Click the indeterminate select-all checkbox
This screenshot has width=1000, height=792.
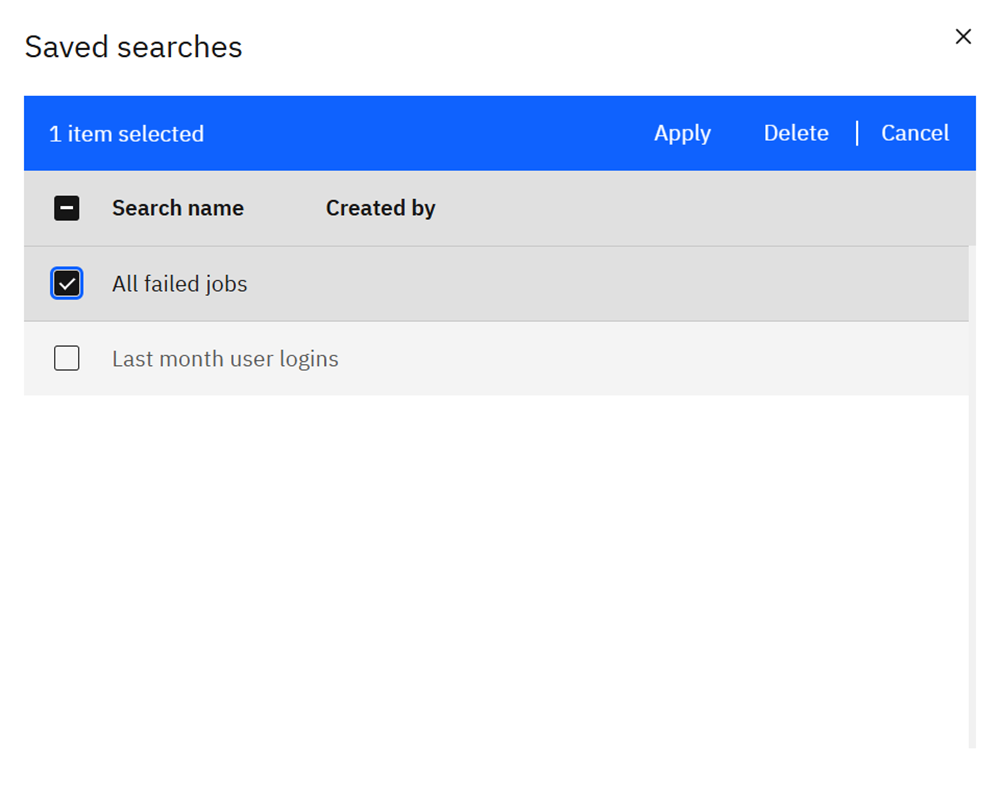(66, 208)
